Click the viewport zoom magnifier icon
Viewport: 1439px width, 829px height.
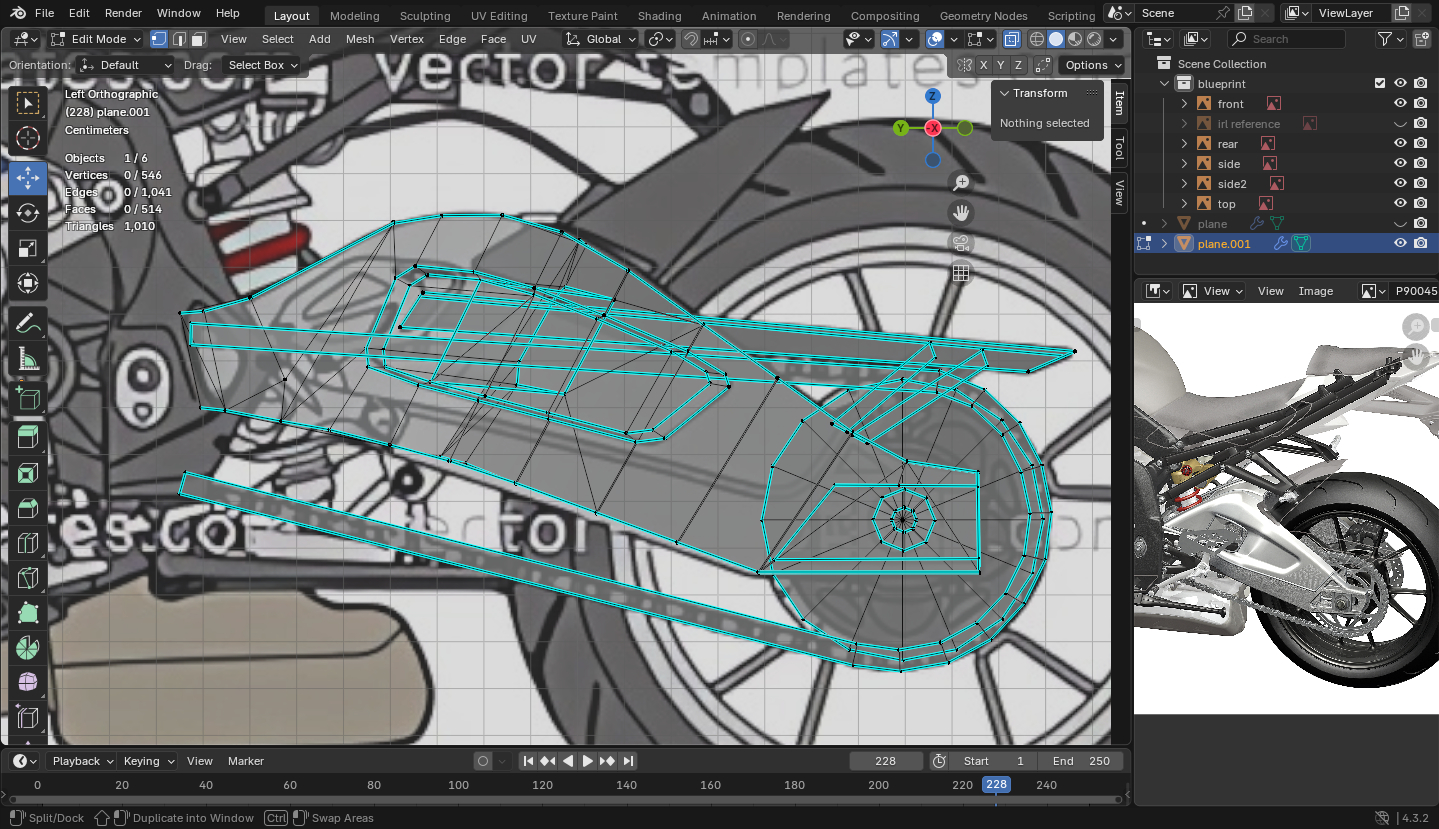point(961,183)
